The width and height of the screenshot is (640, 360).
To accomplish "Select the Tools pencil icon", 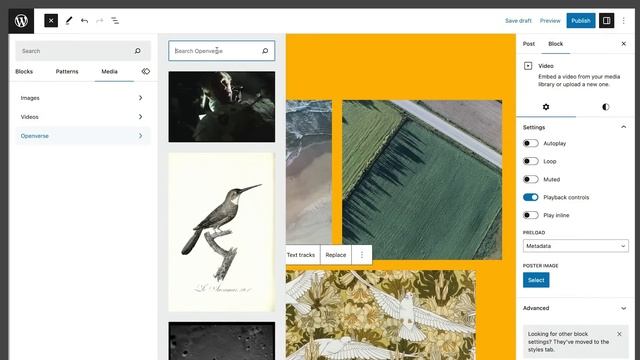I will [x=69, y=20].
